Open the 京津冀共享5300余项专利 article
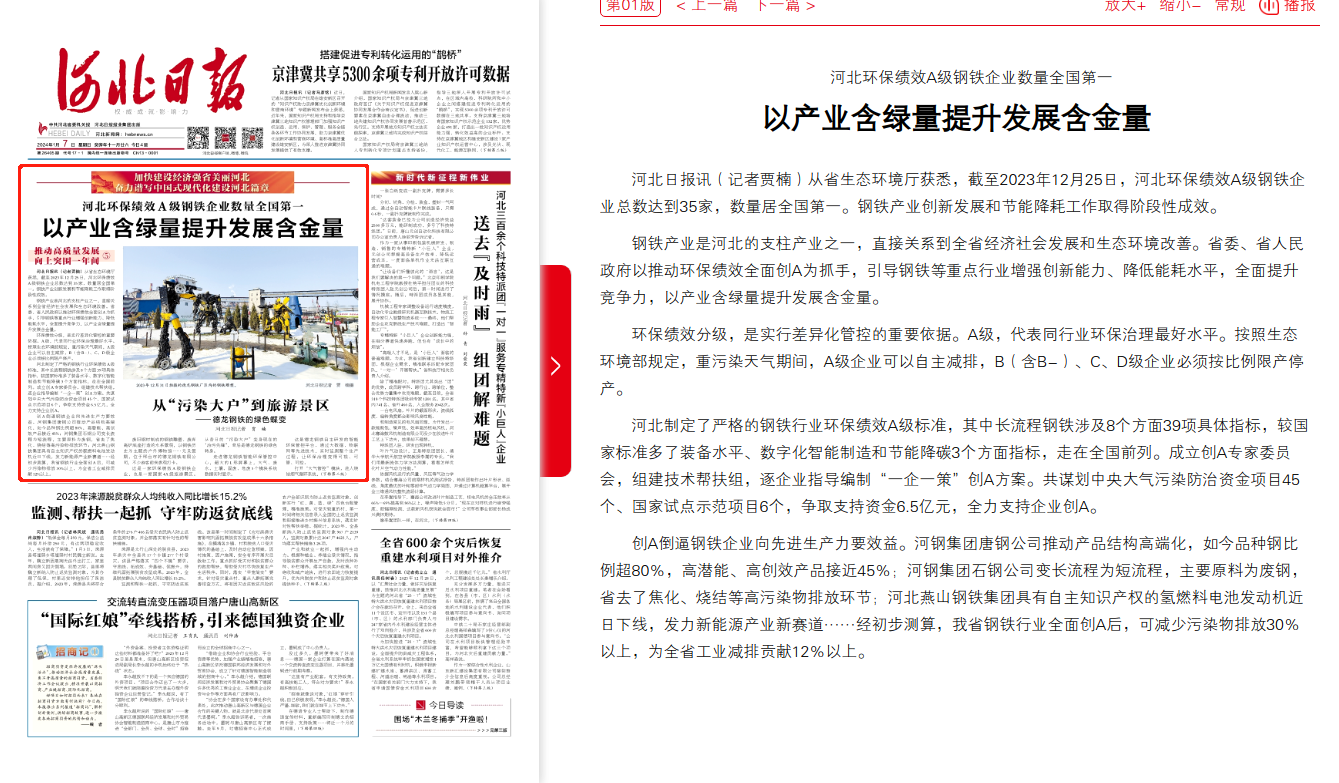The image size is (1339, 783). [x=391, y=74]
